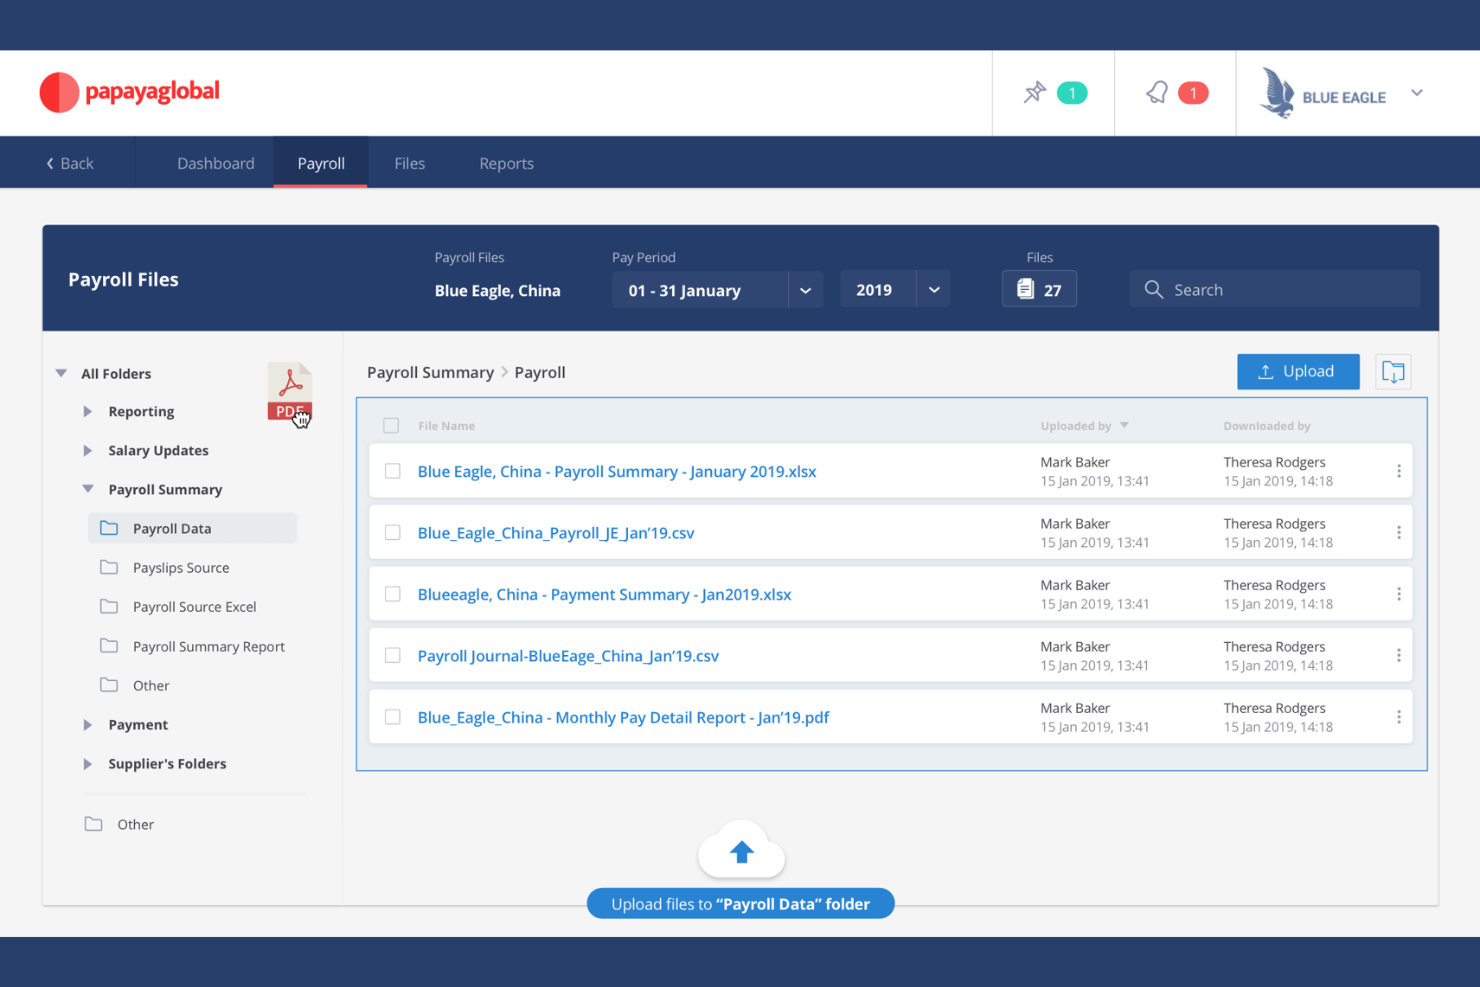Screen dimensions: 1480x987
Task: Open the 2019 year selector
Action: [933, 289]
